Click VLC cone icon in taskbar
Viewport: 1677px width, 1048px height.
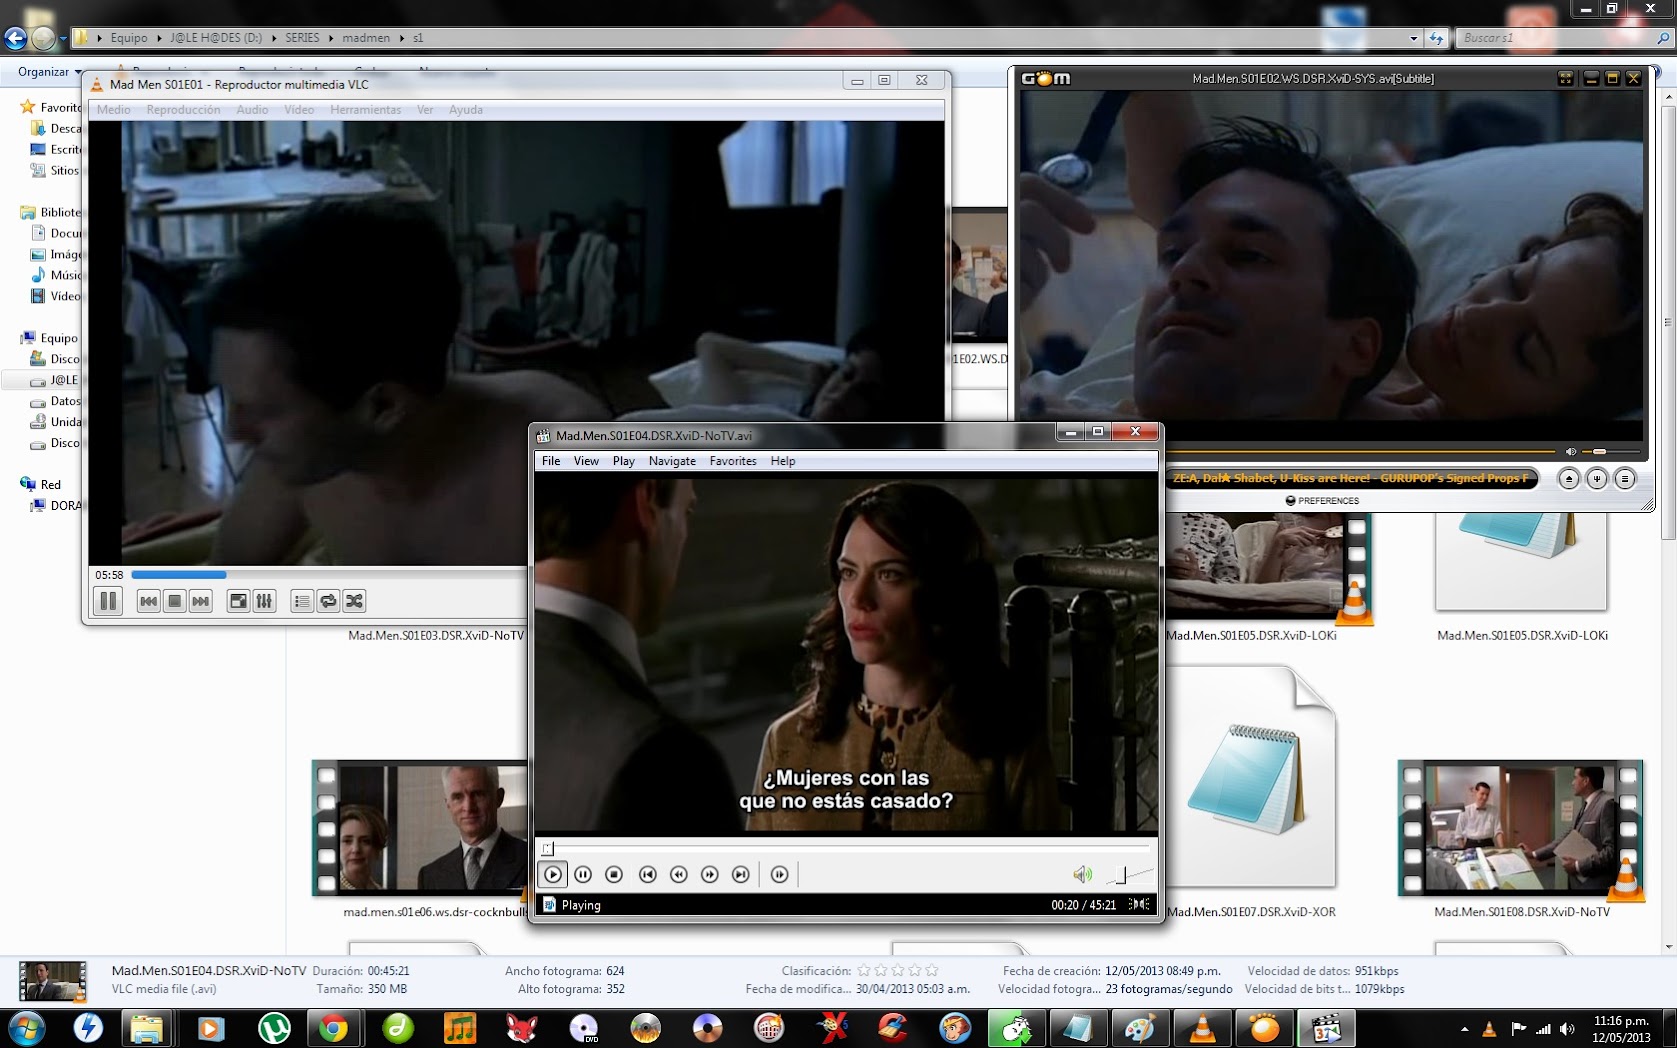[1202, 1028]
